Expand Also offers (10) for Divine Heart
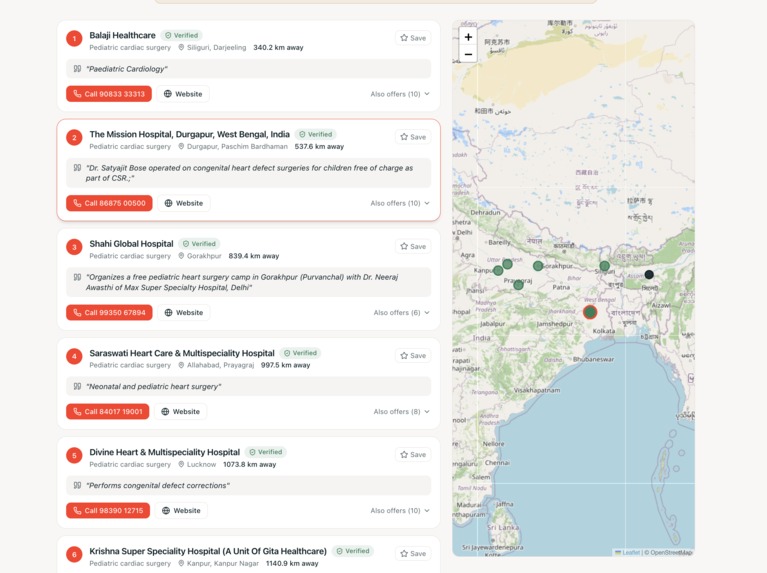 (400, 510)
